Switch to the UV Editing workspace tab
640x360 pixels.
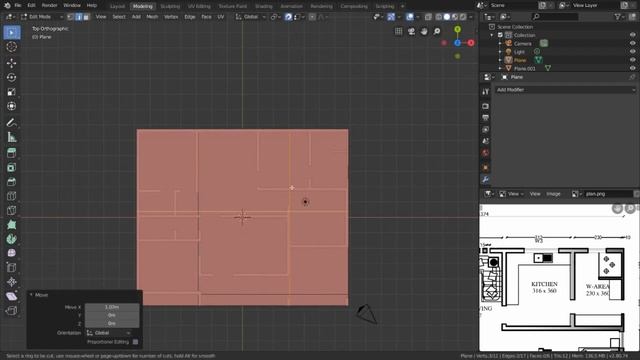click(199, 6)
